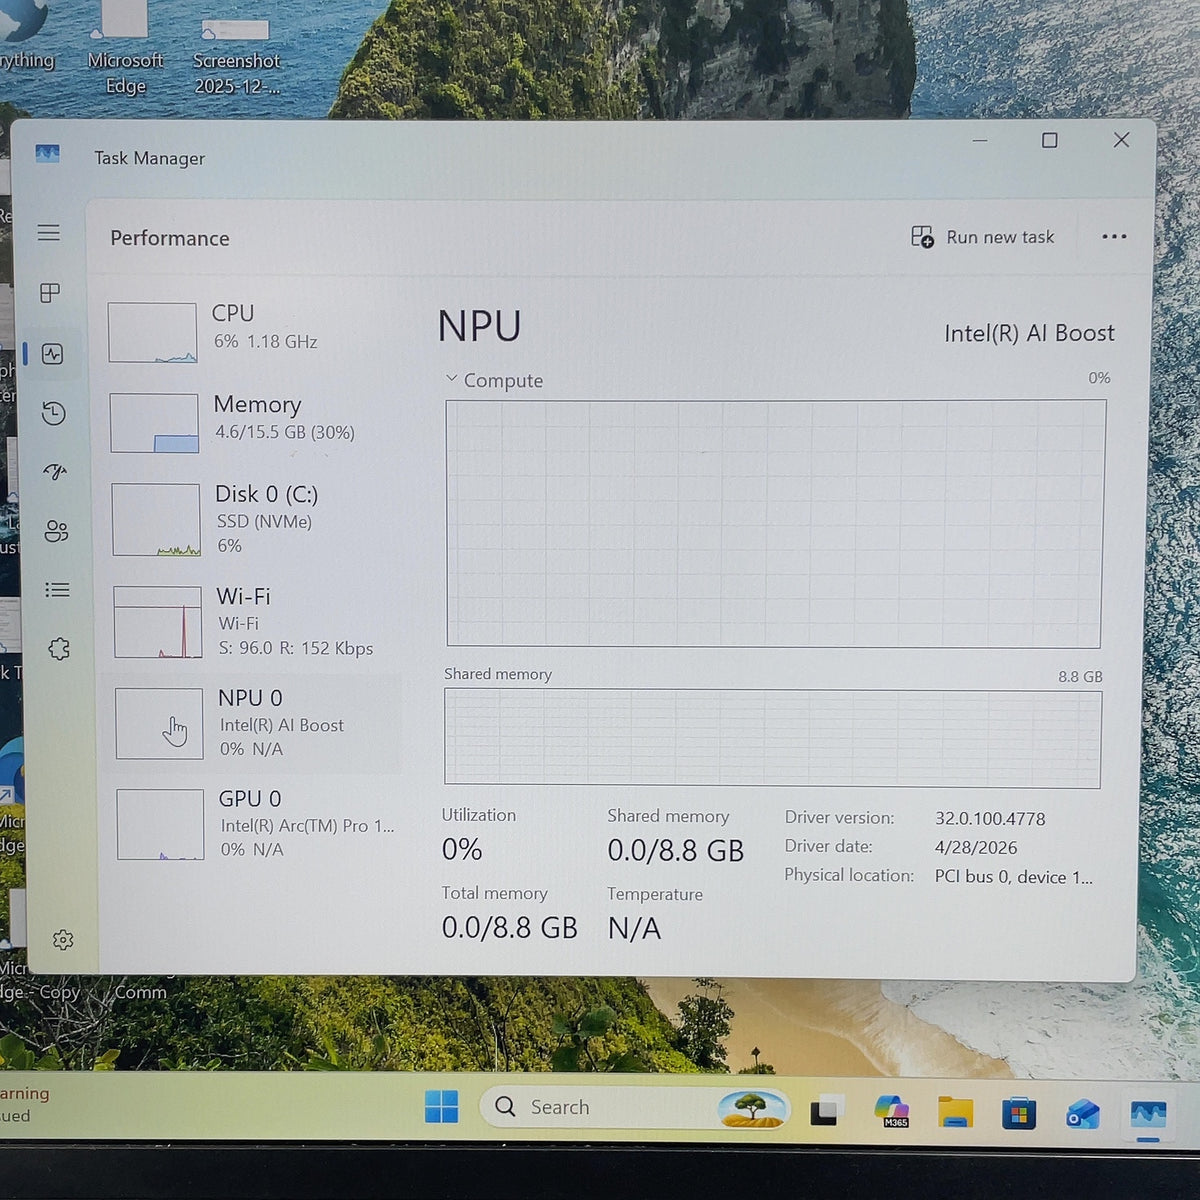This screenshot has width=1200, height=1200.
Task: Click the driver version 32.0.100.4778 value
Action: pyautogui.click(x=990, y=818)
